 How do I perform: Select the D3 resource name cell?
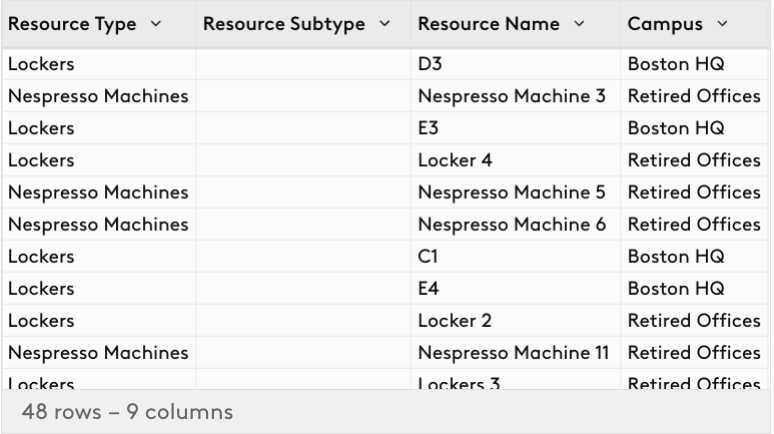pos(515,64)
